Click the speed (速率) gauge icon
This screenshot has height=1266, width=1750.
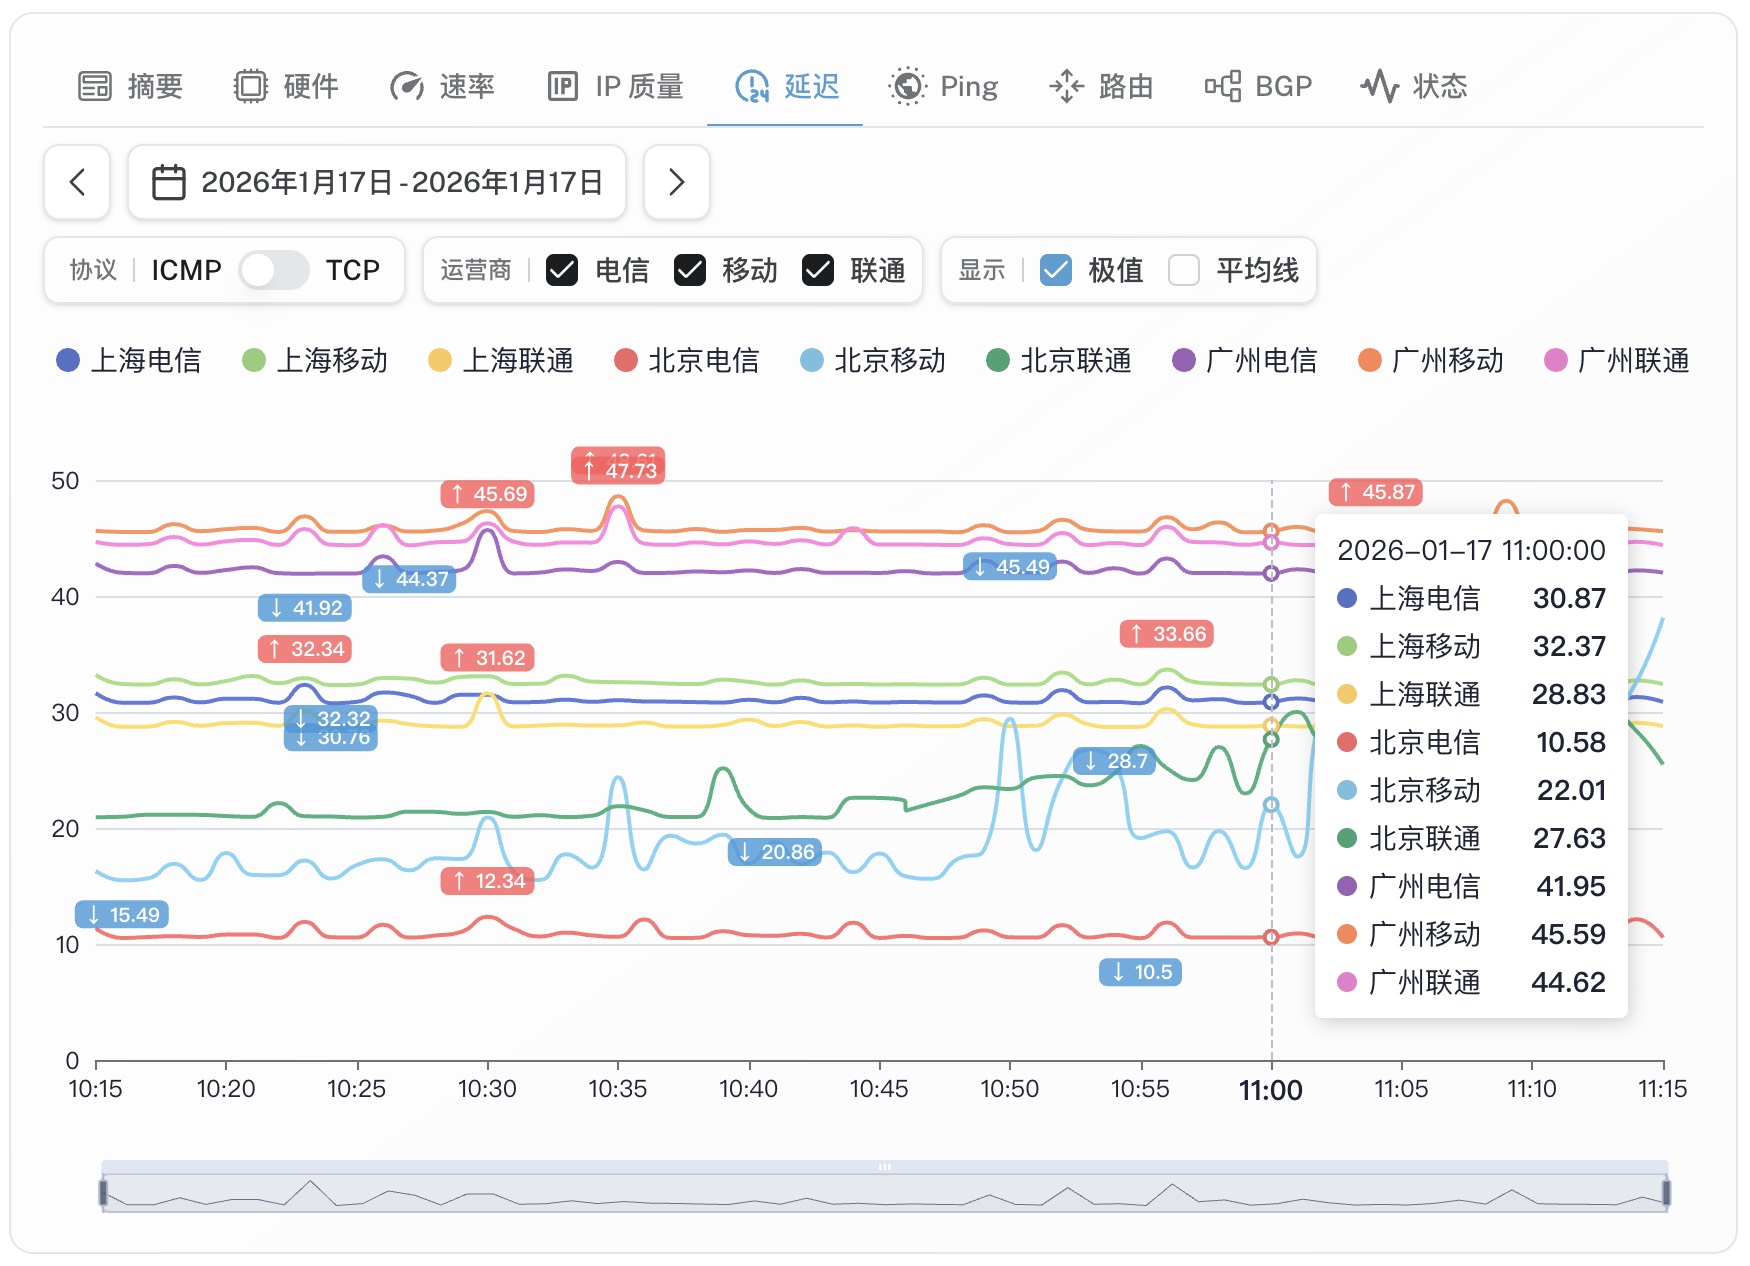coord(407,87)
